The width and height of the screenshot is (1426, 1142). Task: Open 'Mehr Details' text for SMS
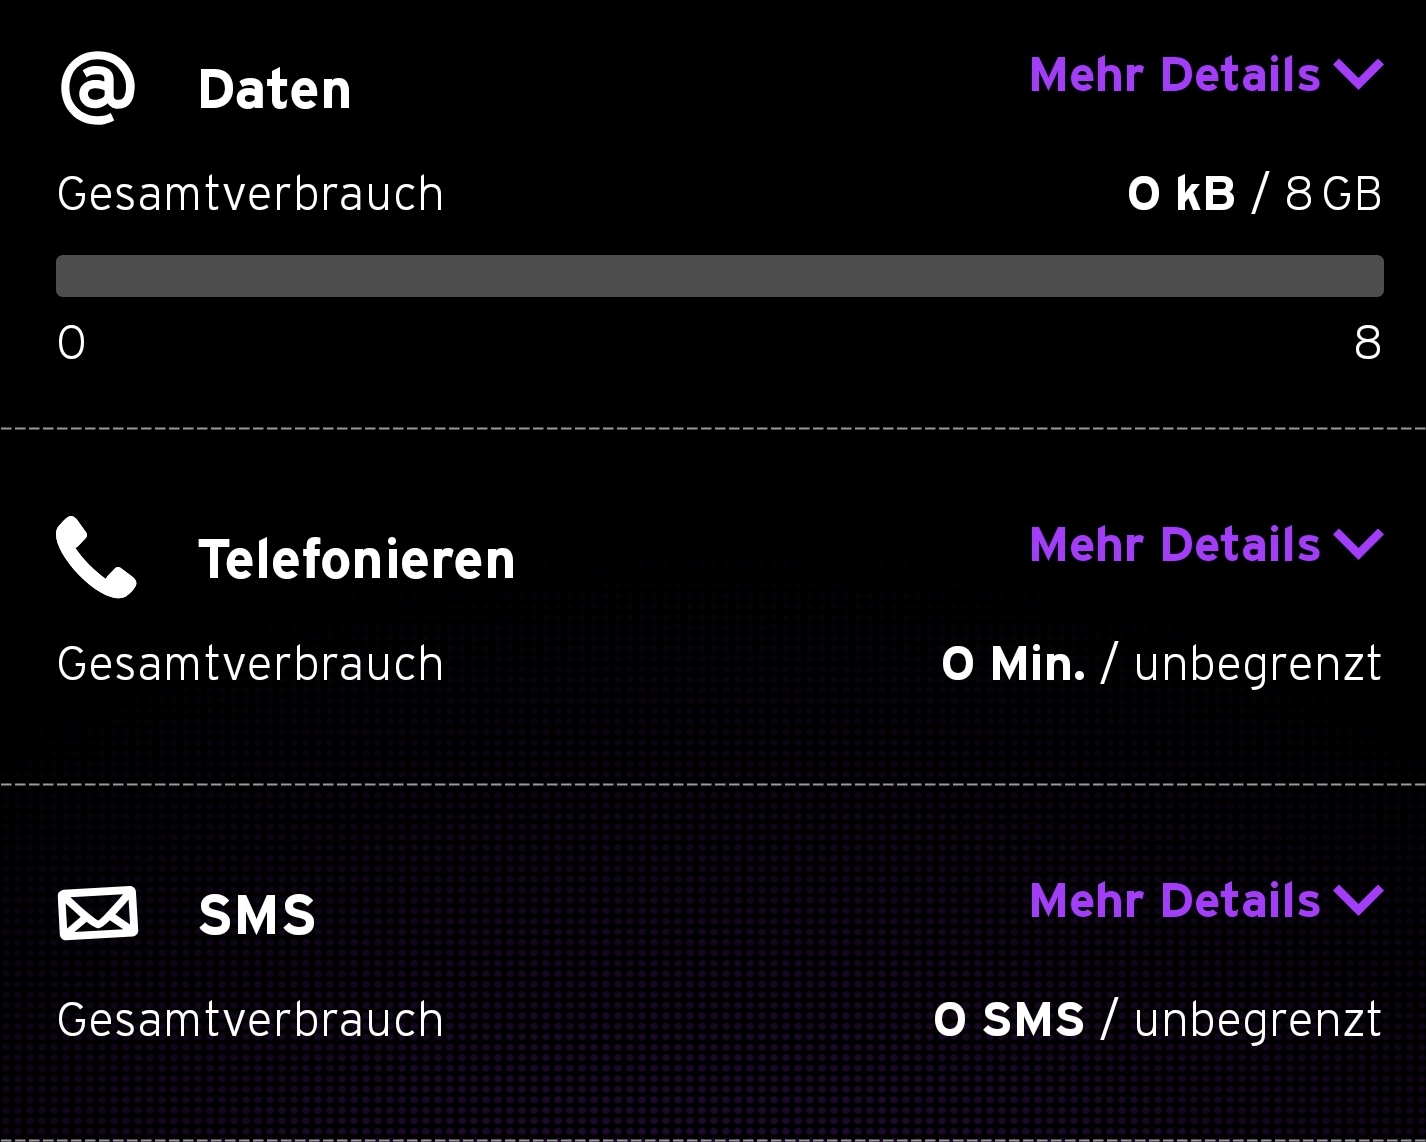tap(1175, 901)
